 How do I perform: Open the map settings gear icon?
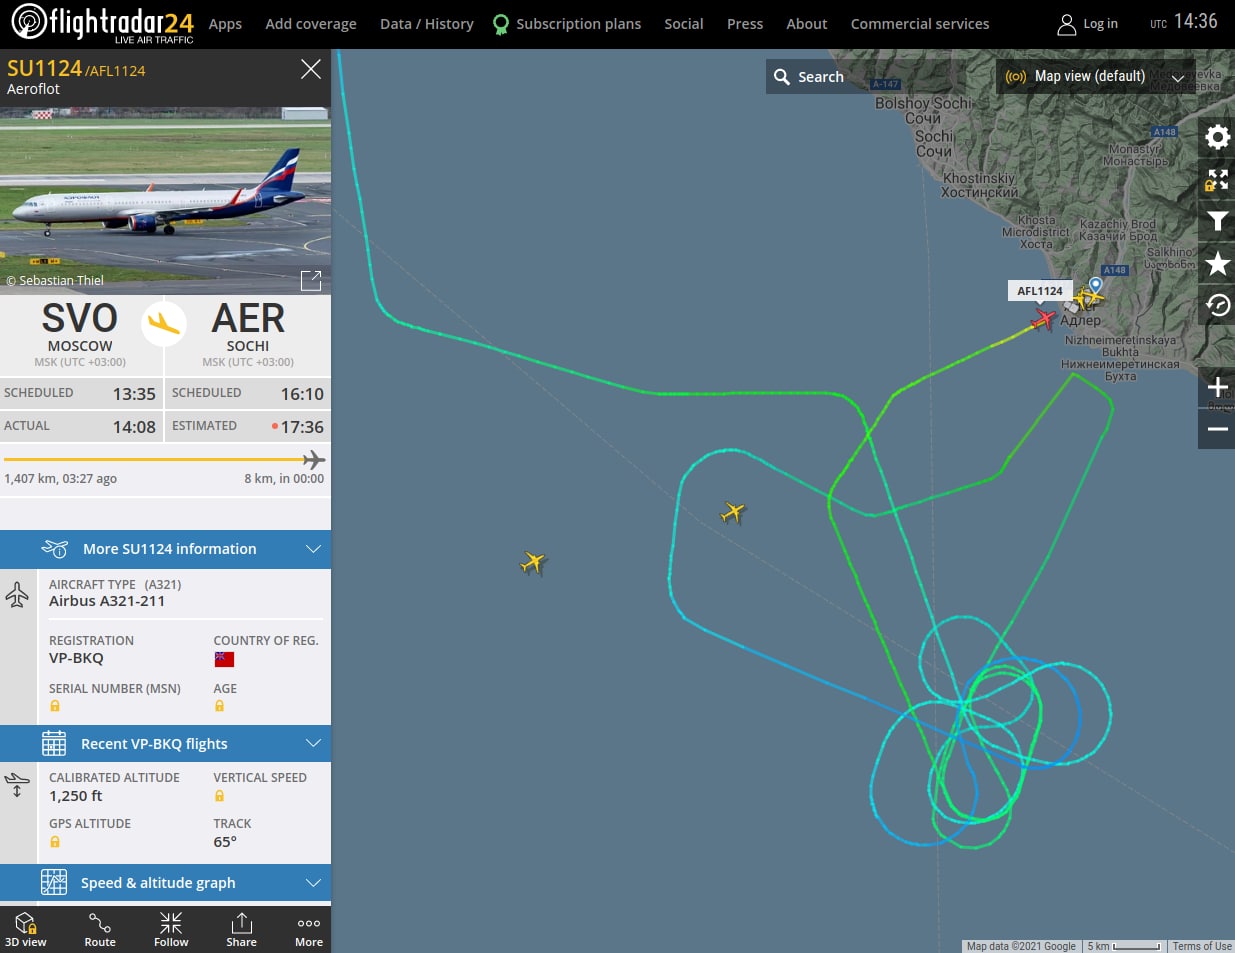1217,136
